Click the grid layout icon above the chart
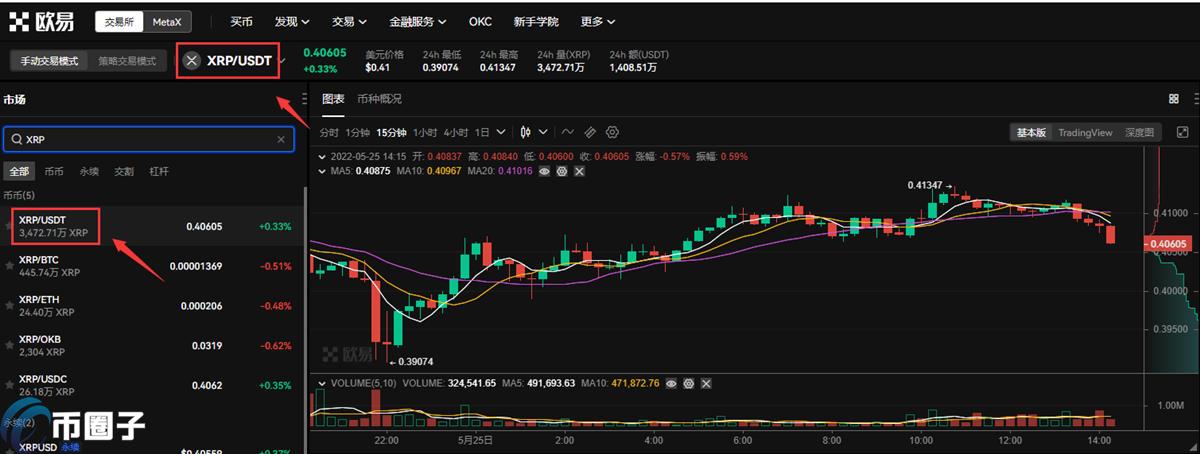The image size is (1200, 454). coord(1173,99)
